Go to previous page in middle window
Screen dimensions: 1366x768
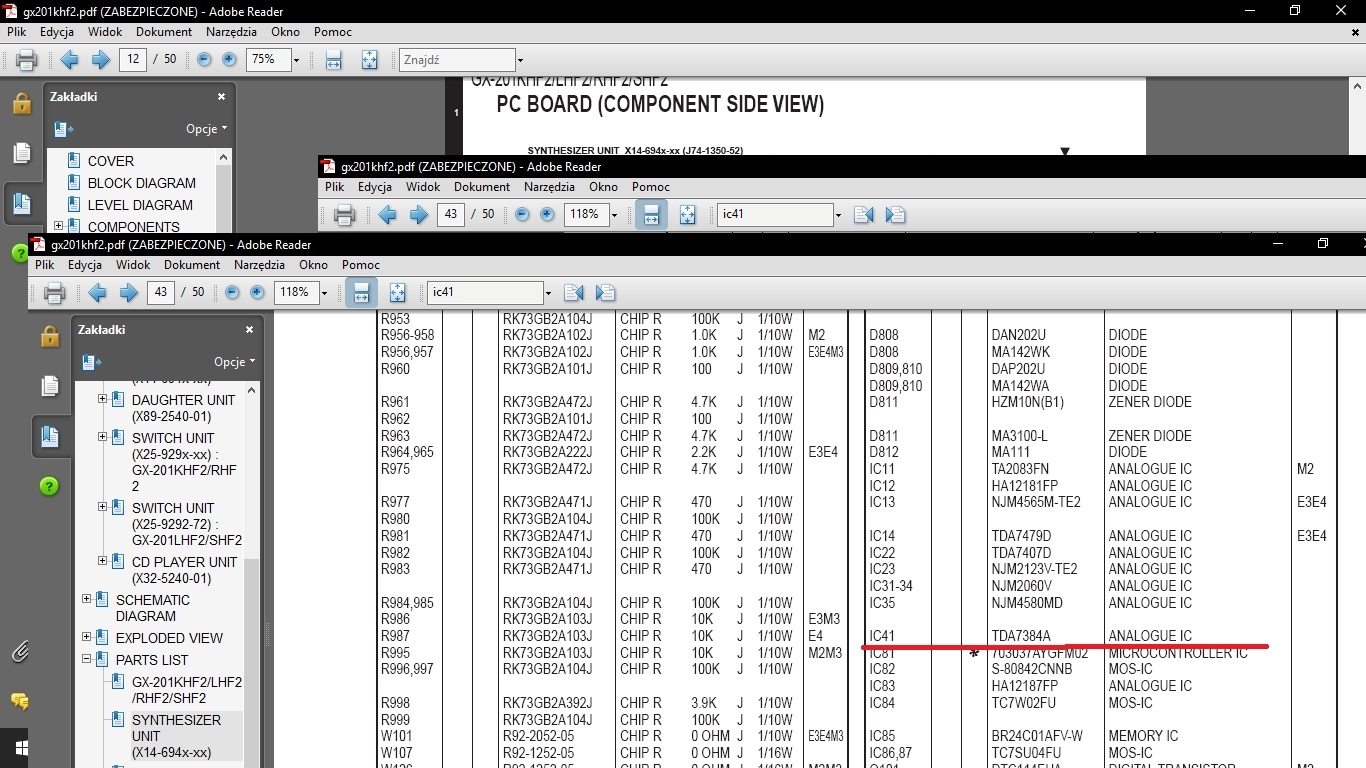click(x=387, y=215)
